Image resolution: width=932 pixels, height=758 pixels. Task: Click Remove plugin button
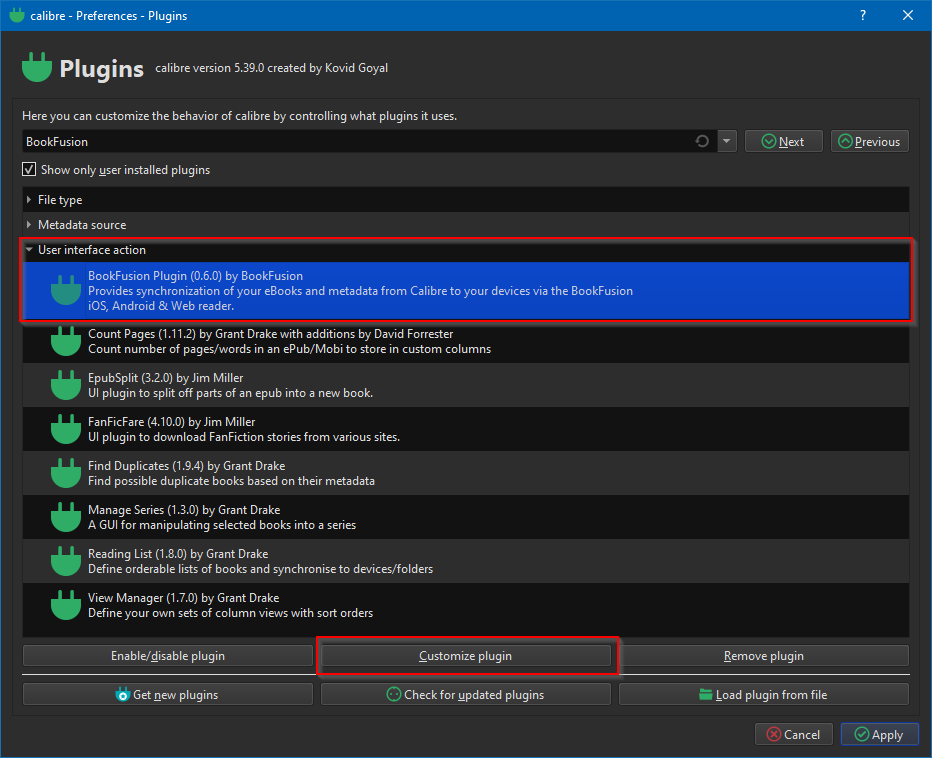tap(764, 656)
